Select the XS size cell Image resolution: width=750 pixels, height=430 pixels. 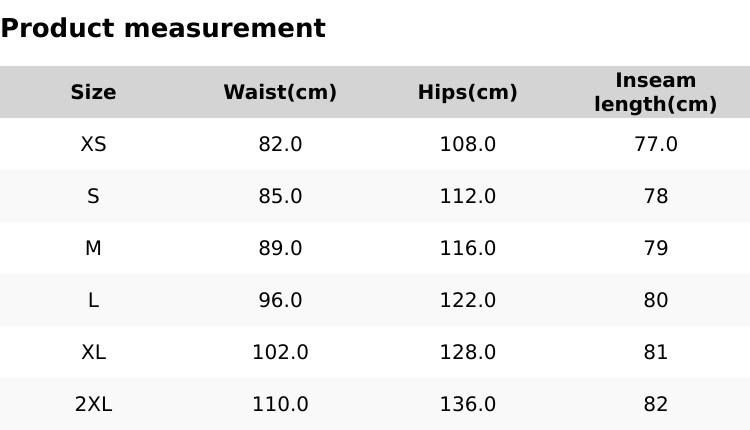coord(93,144)
